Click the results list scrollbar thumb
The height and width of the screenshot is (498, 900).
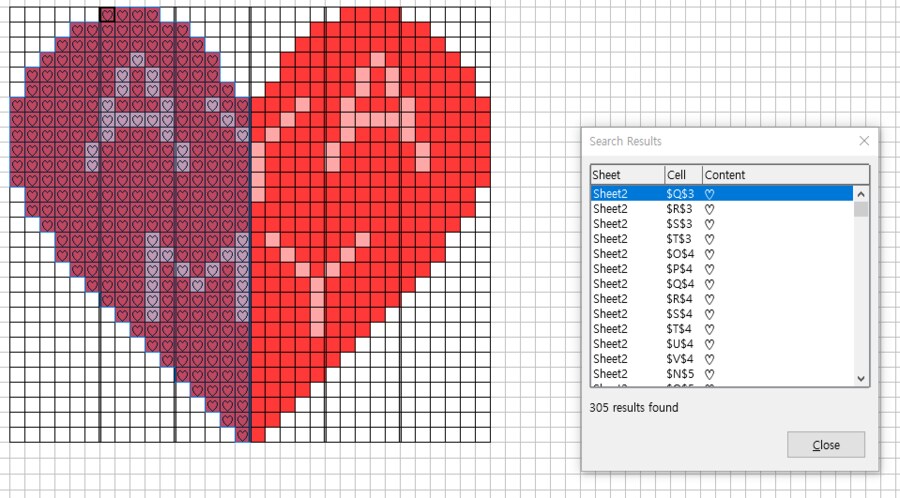coord(861,209)
